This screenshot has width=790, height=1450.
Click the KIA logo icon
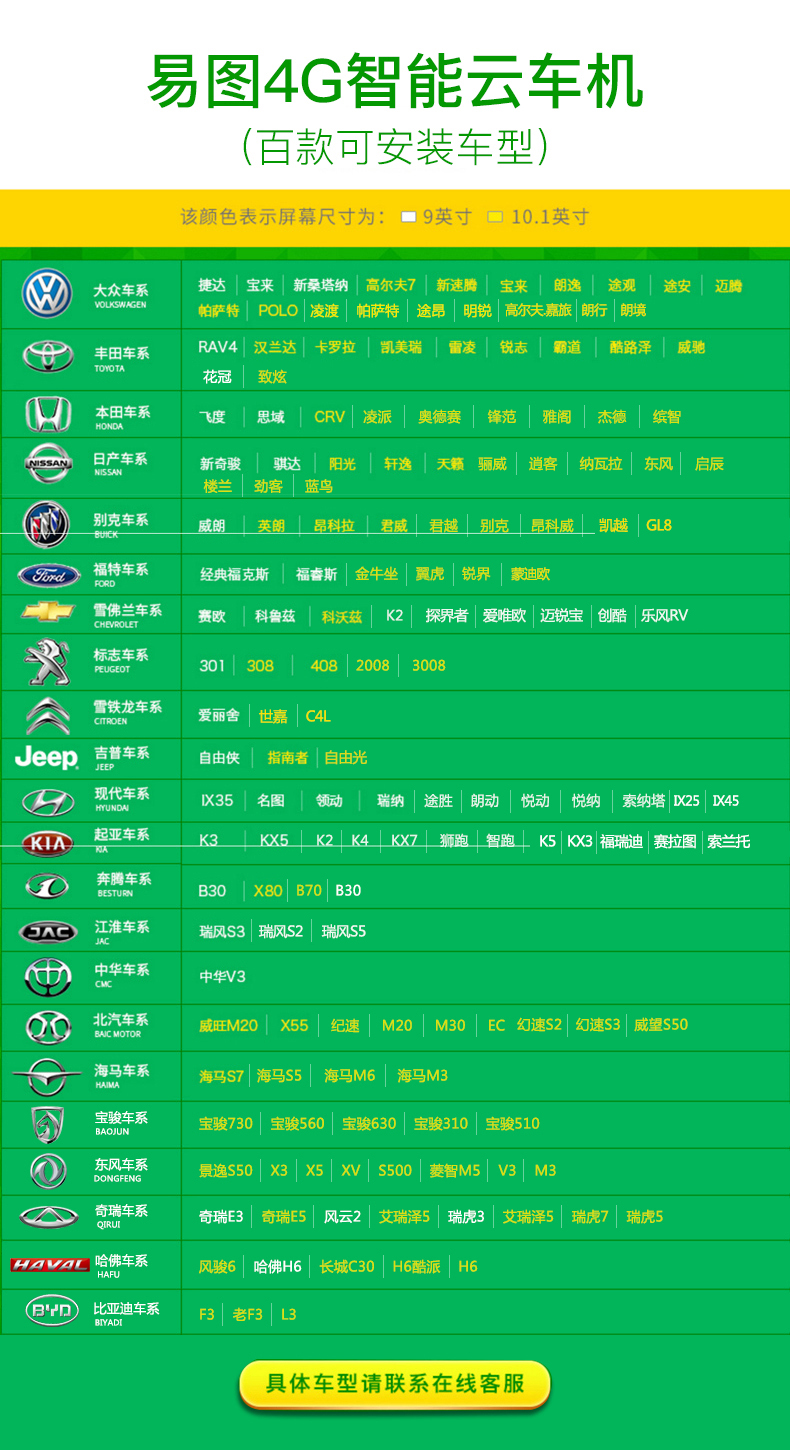coord(47,844)
